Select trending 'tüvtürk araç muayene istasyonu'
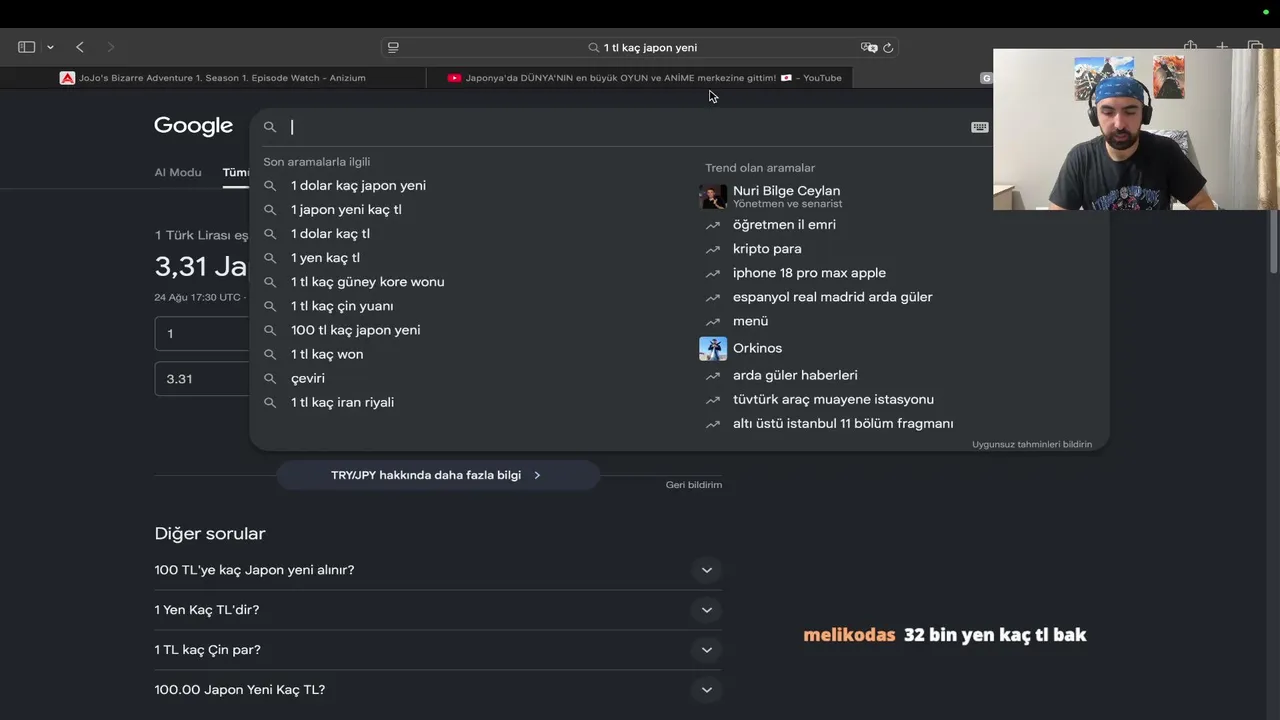 833,399
